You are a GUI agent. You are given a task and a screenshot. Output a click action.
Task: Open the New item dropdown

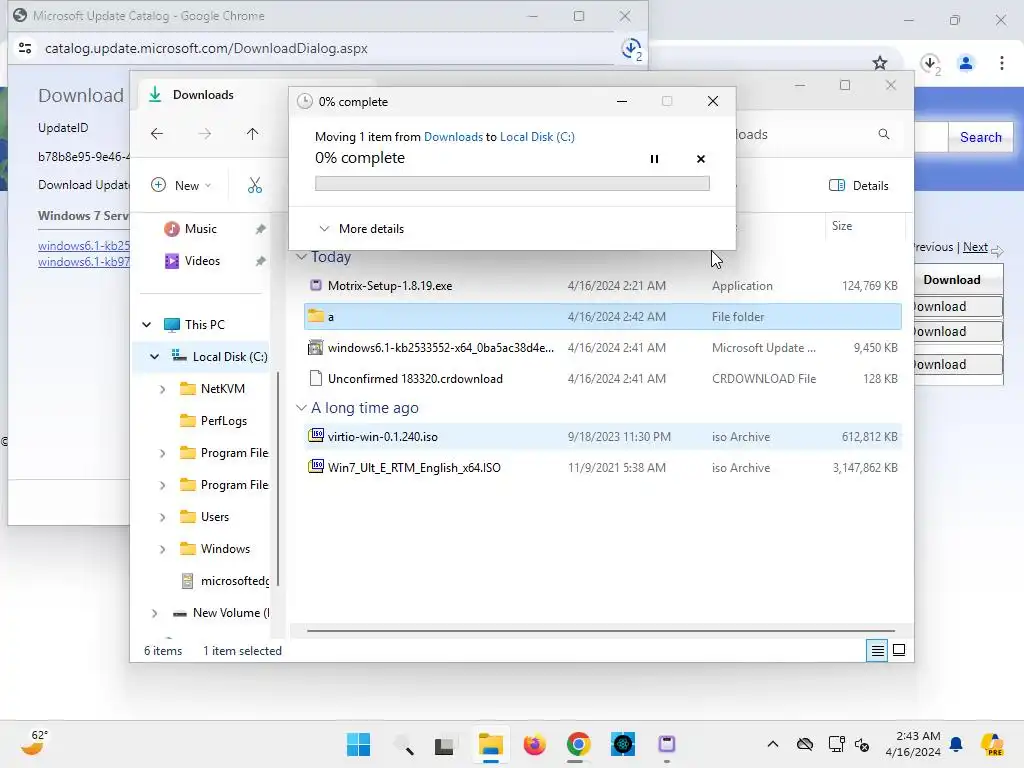(x=182, y=185)
